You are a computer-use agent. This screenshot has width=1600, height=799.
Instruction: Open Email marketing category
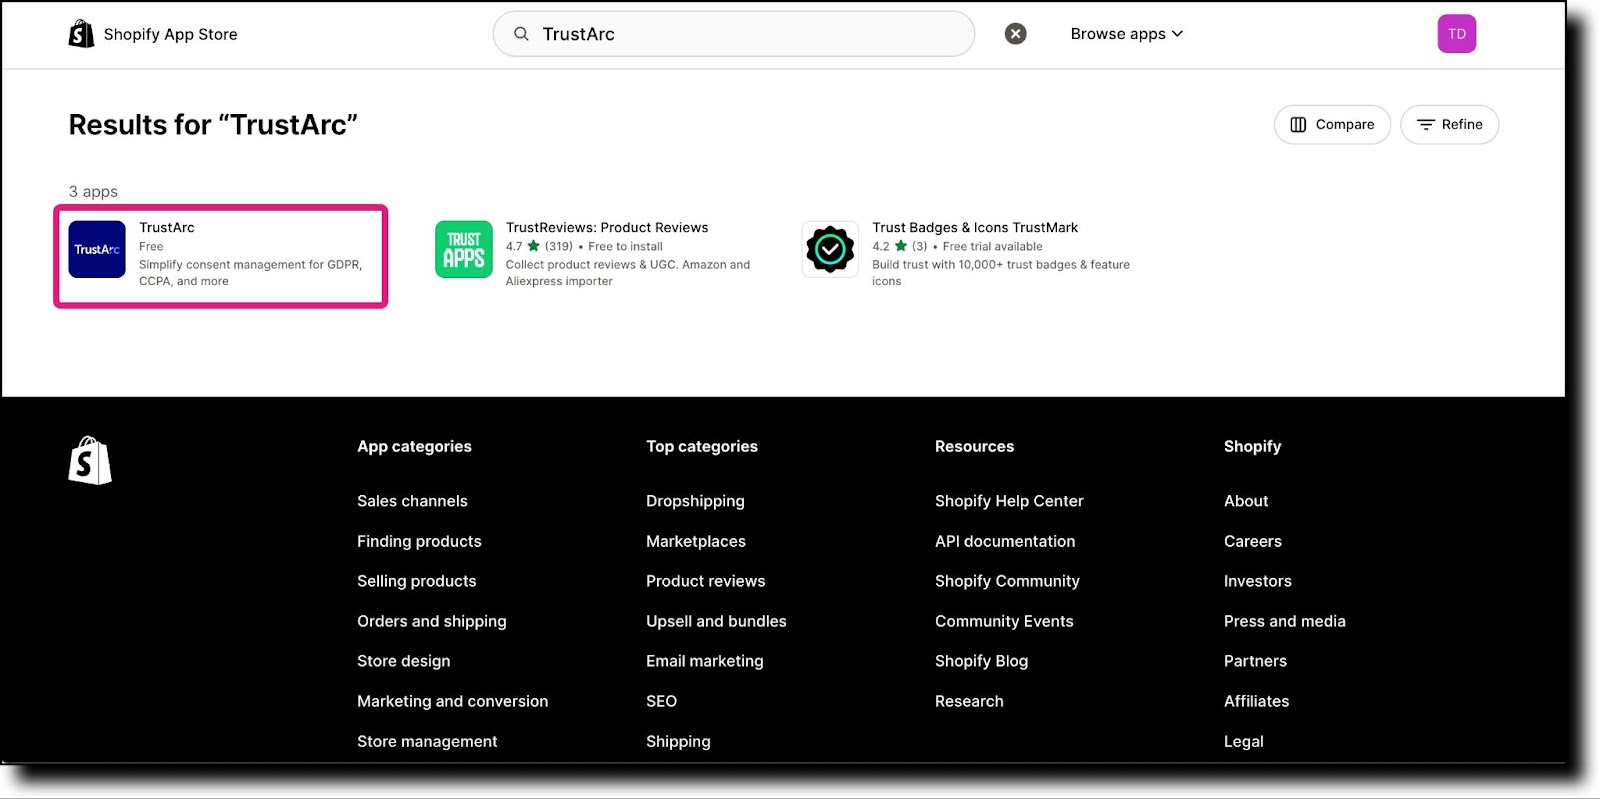(705, 661)
